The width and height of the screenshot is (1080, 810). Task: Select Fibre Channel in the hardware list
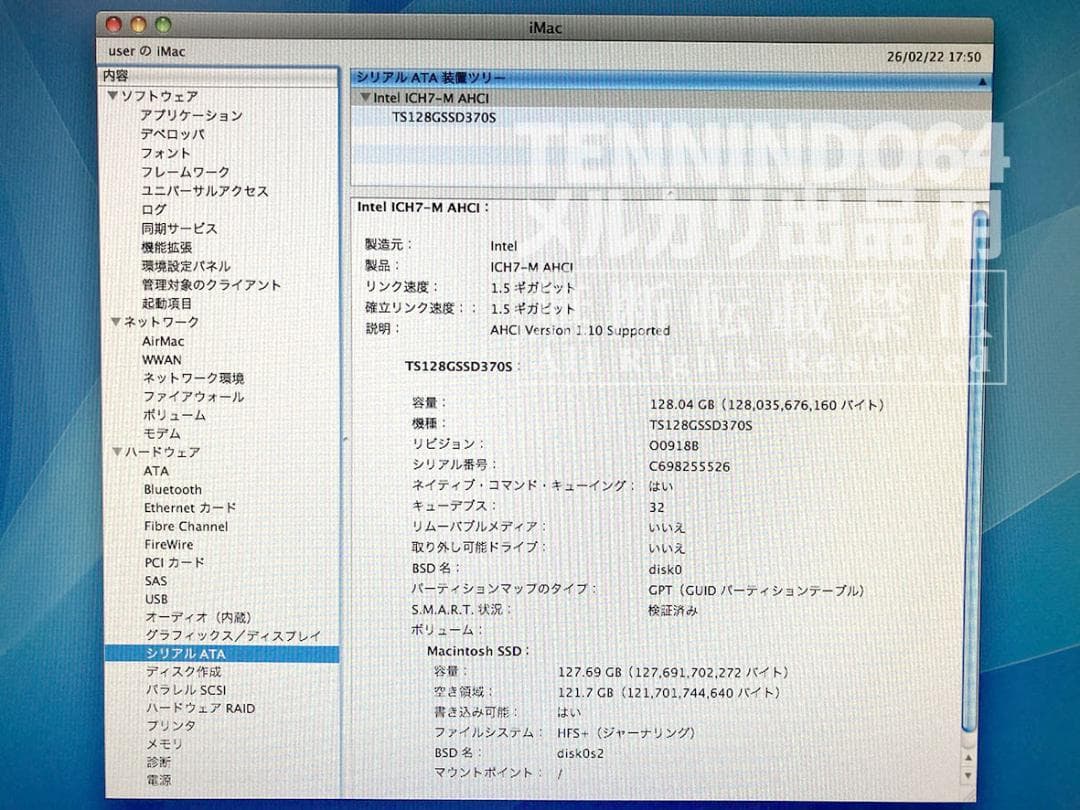point(186,526)
